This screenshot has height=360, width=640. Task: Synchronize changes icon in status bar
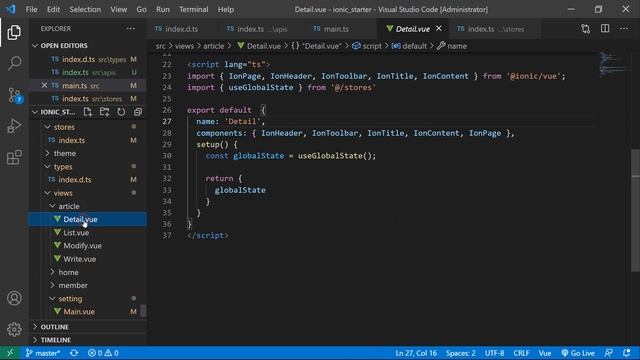(74, 353)
